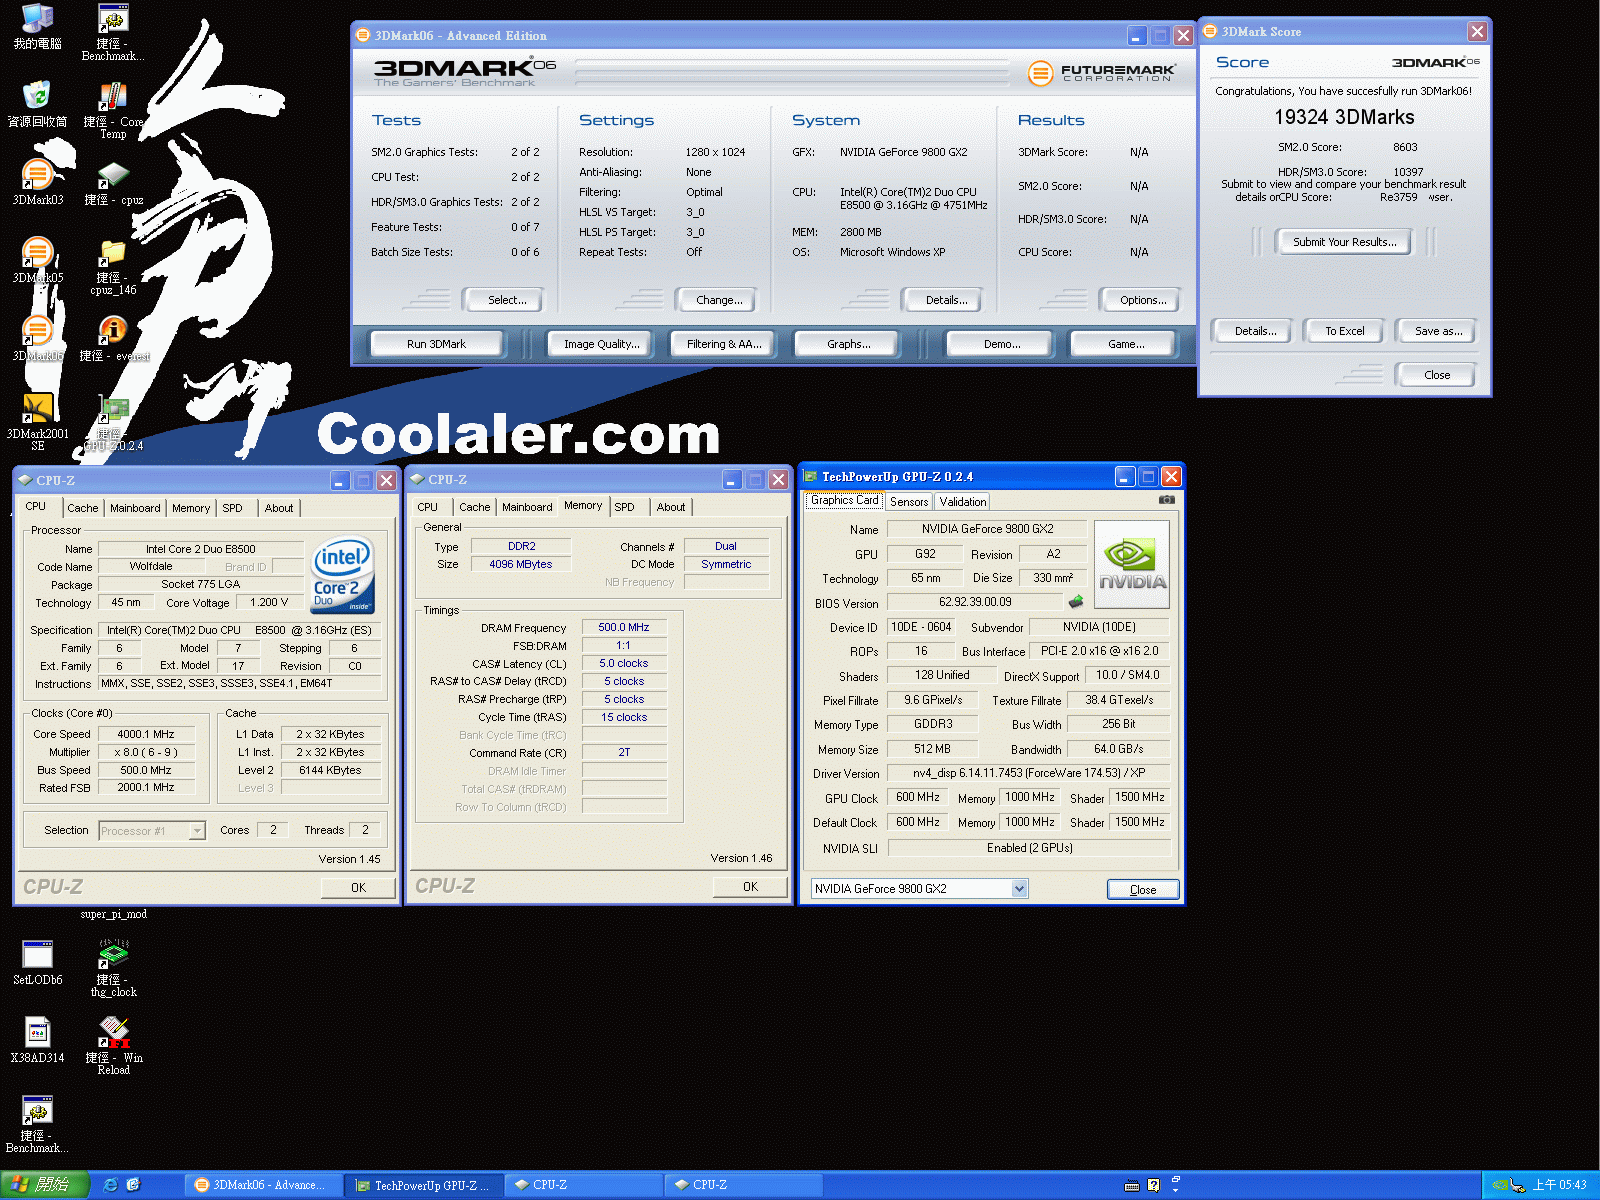
Task: Open the Processor #1 selection dropdown
Action: pos(197,830)
